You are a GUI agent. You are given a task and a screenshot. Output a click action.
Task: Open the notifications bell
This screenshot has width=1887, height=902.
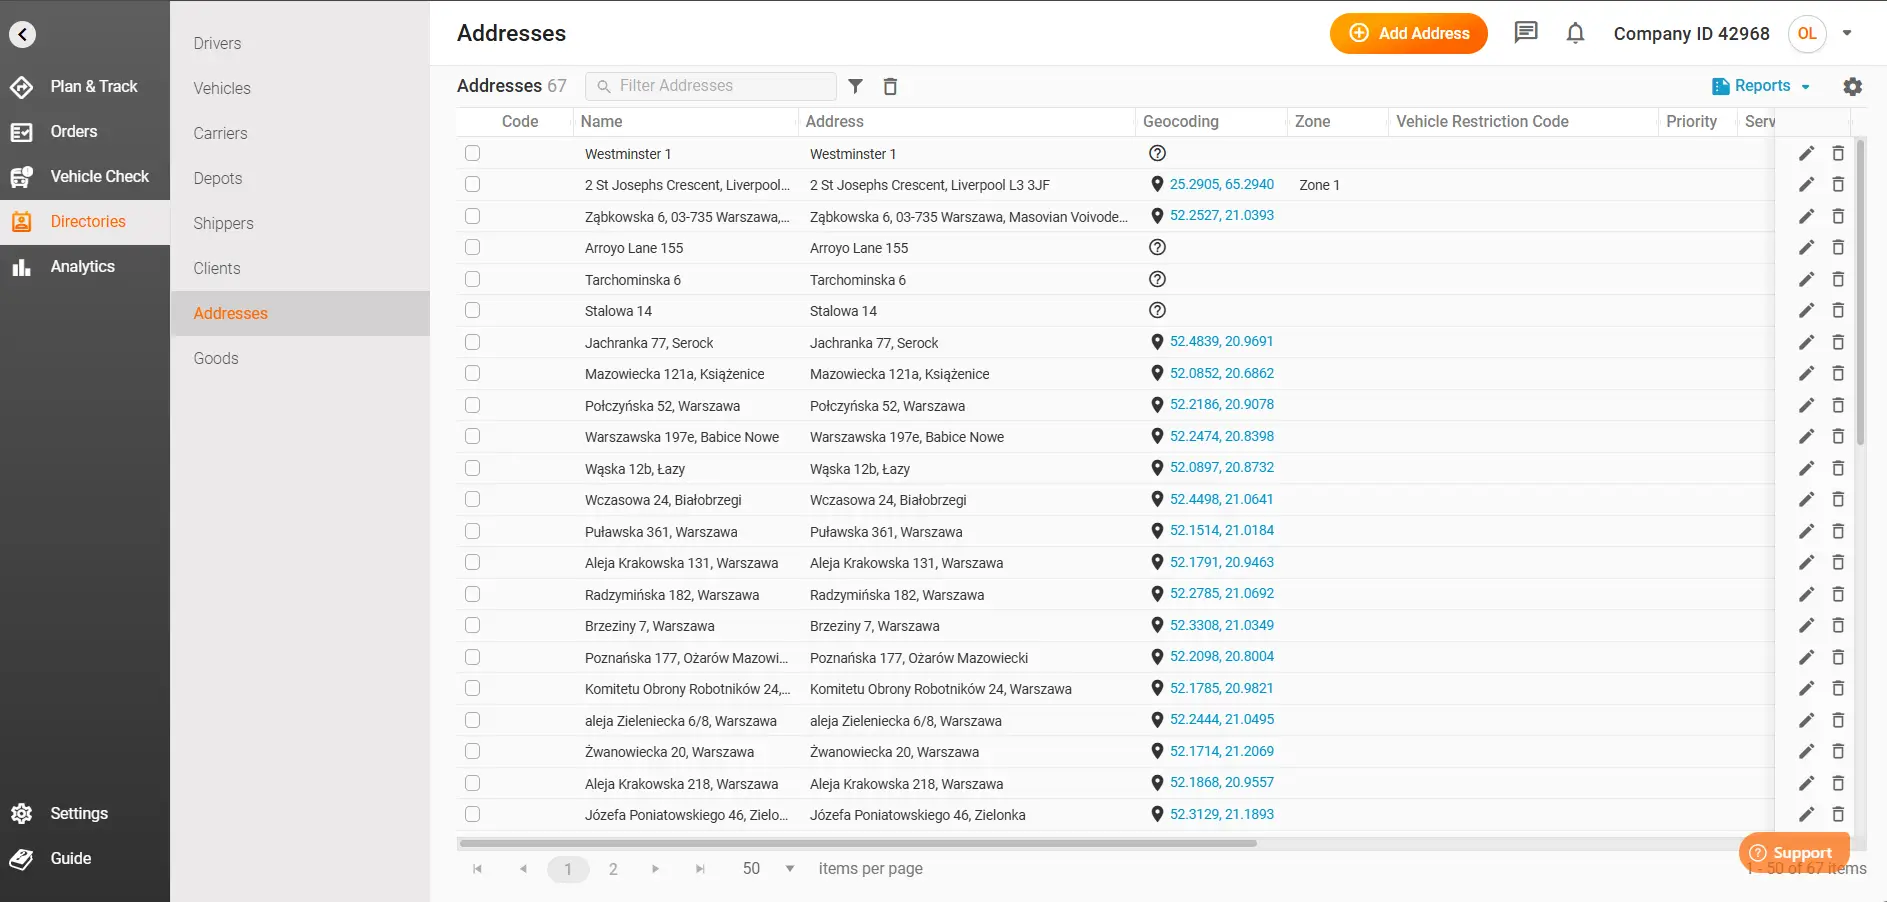(x=1575, y=33)
